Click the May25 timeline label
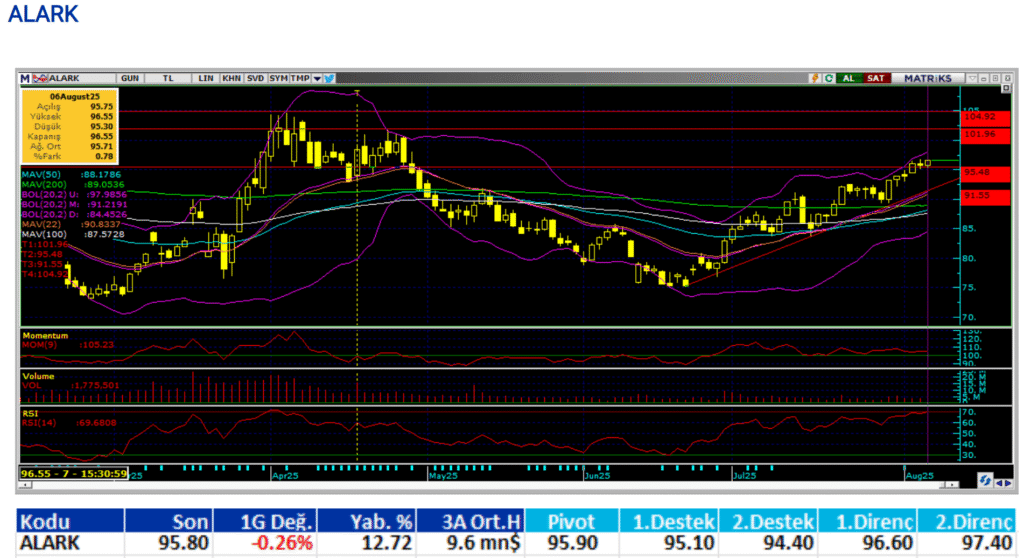1024x558 pixels. point(443,476)
